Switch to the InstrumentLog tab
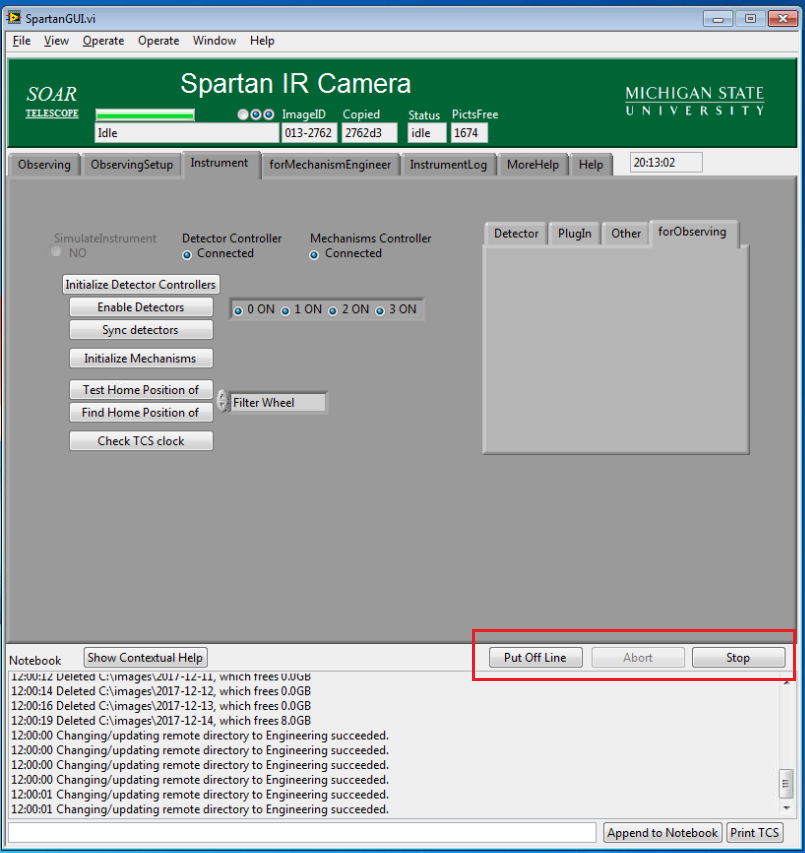 [x=448, y=165]
